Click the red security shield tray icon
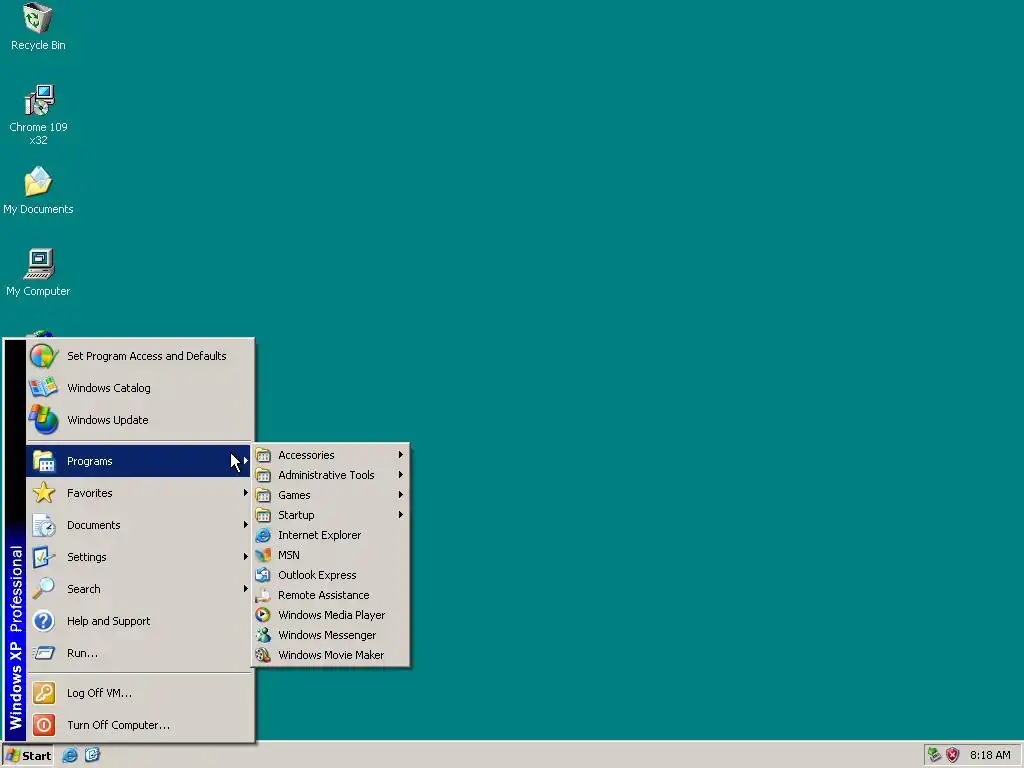1024x768 pixels. tap(953, 756)
